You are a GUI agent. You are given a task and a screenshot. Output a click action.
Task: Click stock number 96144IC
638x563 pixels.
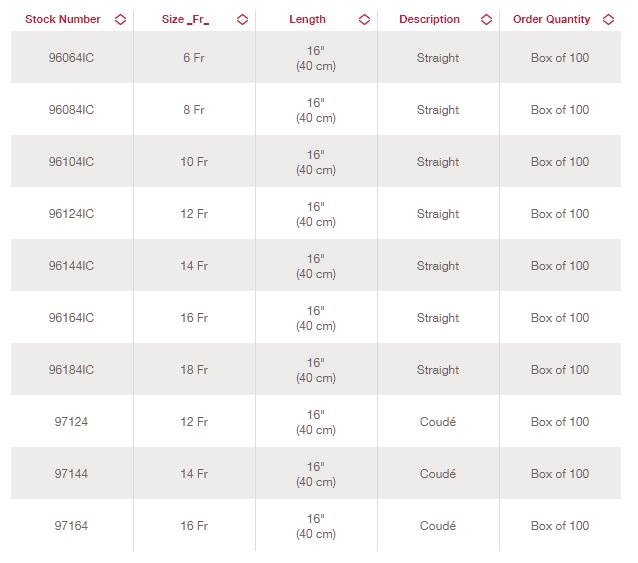(71, 266)
